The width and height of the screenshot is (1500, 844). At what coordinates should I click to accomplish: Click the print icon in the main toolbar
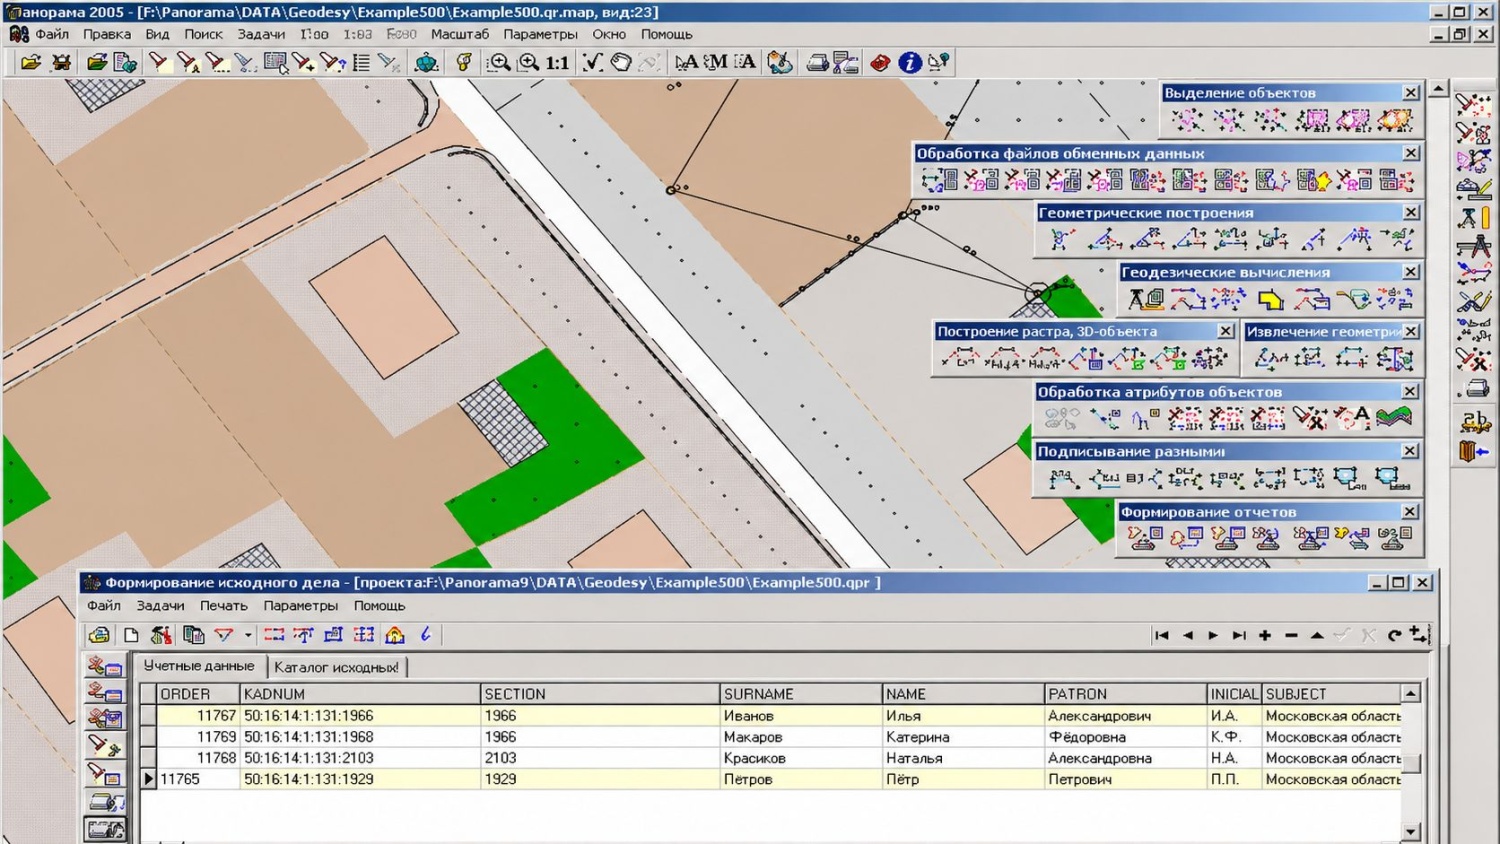(817, 62)
